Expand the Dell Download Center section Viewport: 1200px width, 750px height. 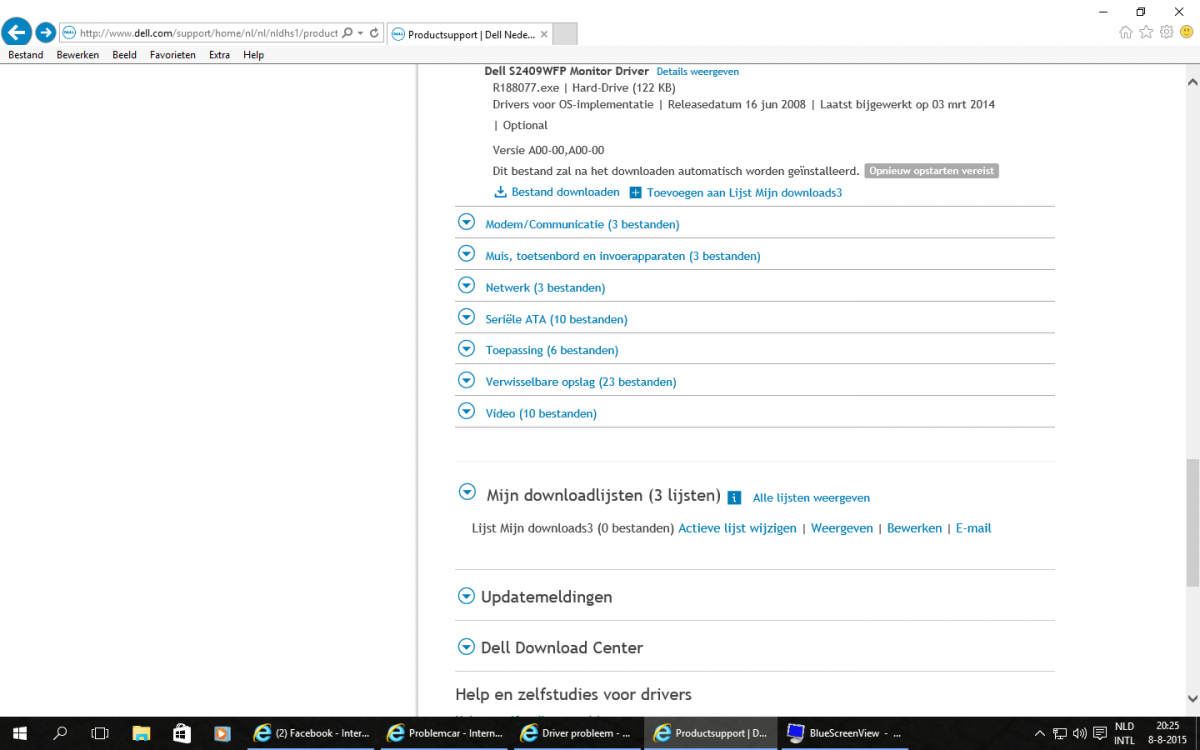pos(466,647)
